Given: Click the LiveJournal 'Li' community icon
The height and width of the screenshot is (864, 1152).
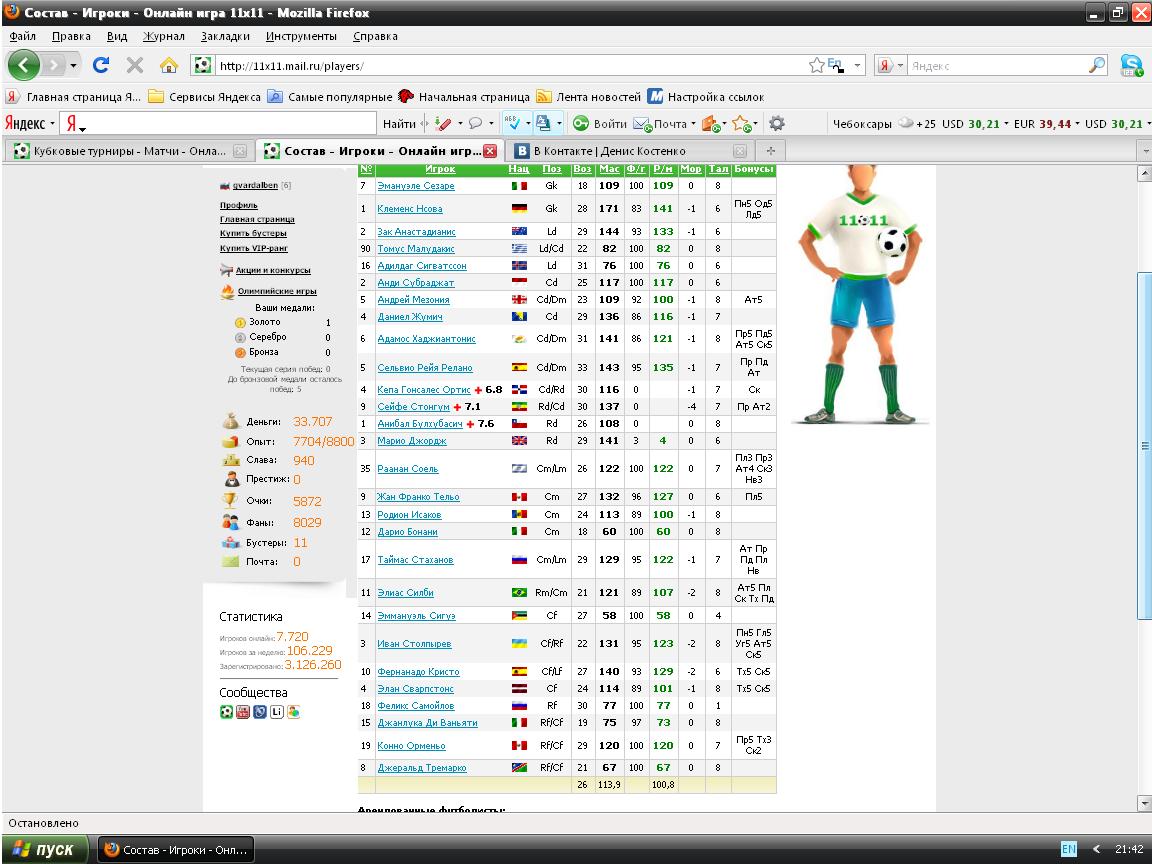Looking at the screenshot, I should (x=277, y=712).
